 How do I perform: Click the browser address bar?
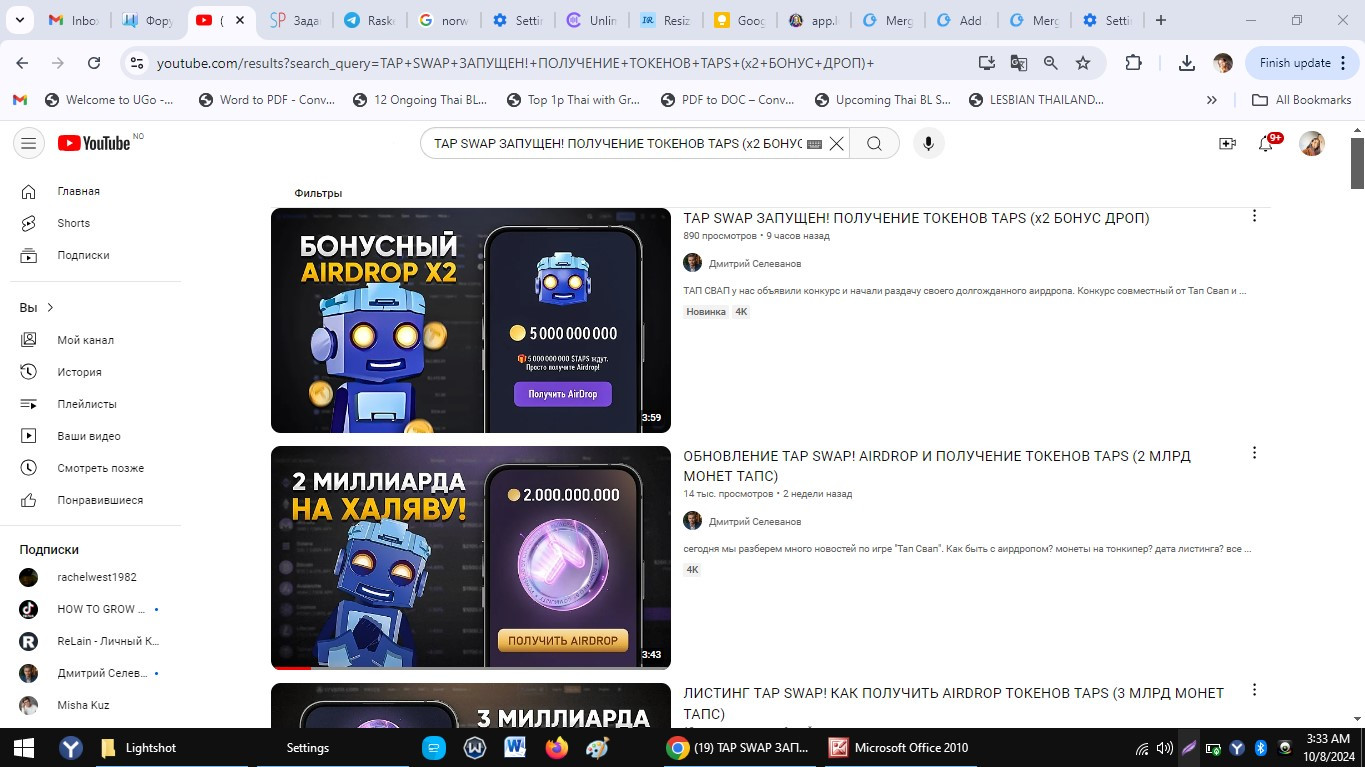(x=515, y=63)
